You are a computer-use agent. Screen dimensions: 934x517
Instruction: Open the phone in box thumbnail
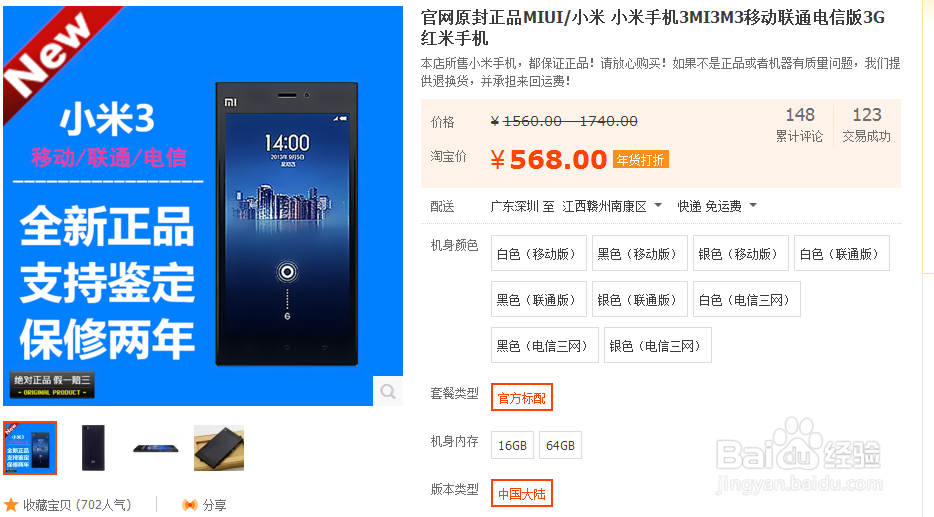coord(219,448)
